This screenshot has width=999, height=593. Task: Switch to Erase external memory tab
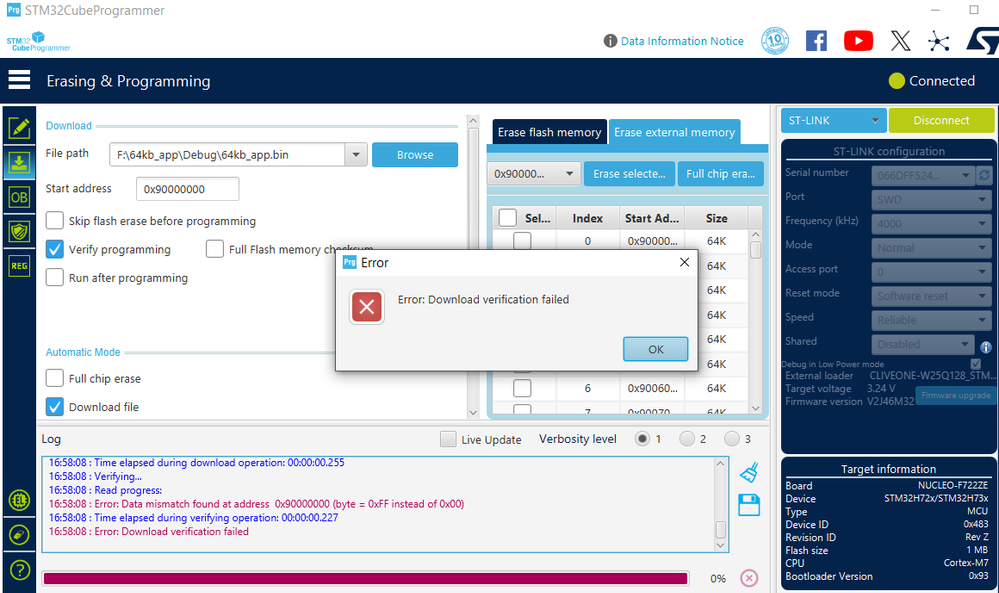click(x=674, y=132)
